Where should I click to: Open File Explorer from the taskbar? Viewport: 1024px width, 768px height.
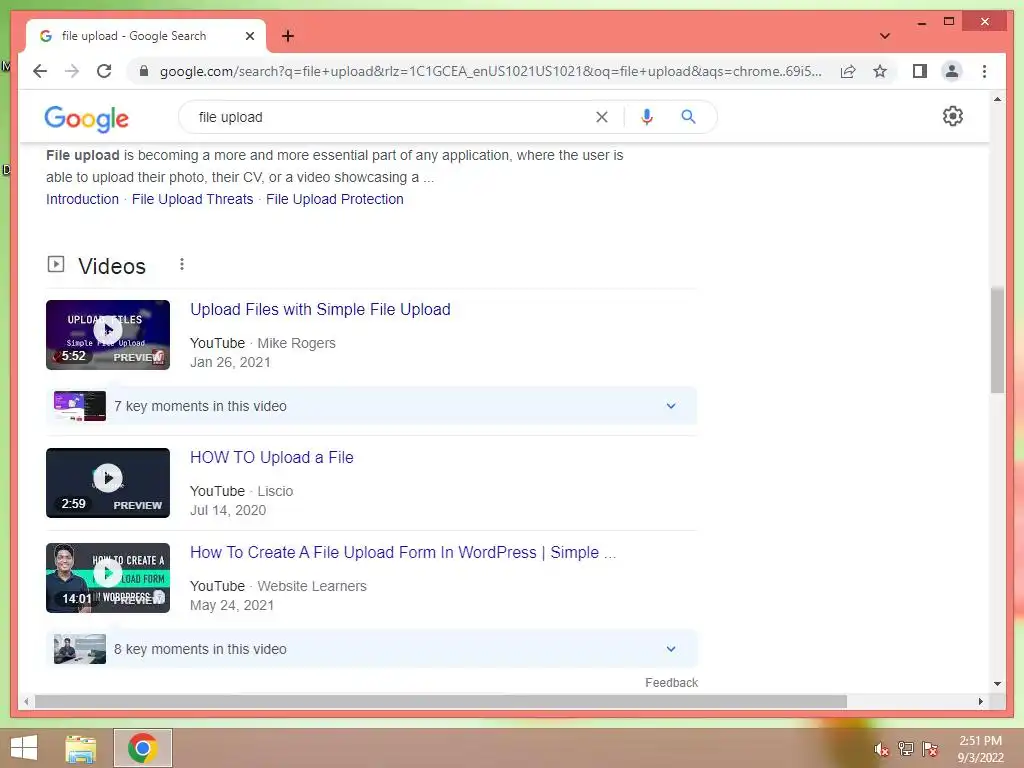point(81,749)
